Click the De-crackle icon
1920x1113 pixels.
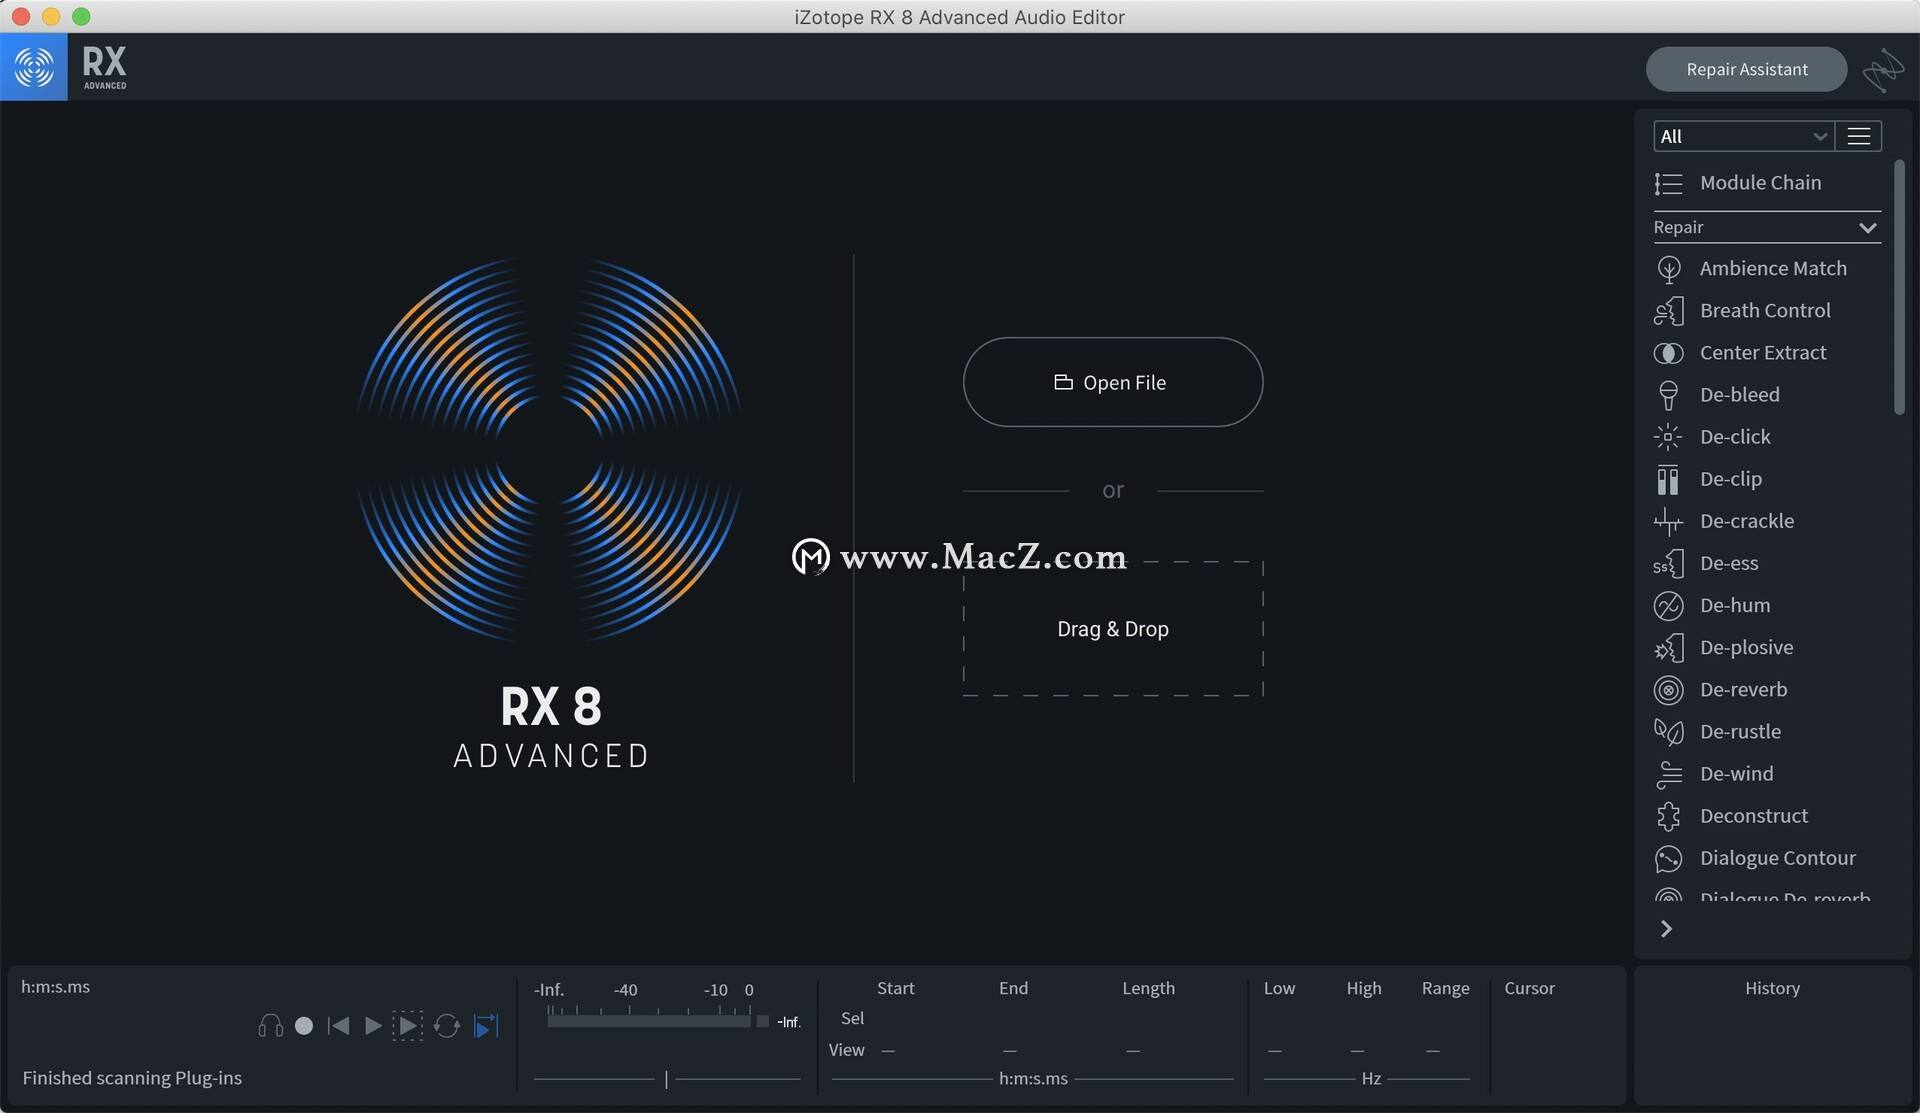coord(1668,521)
